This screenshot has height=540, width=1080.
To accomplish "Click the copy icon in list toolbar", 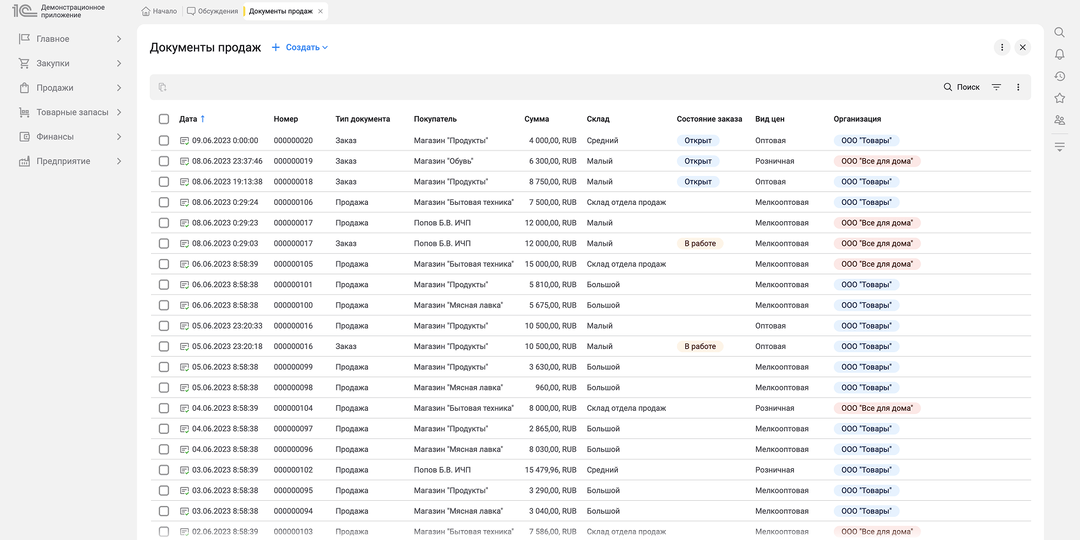I will [x=163, y=87].
